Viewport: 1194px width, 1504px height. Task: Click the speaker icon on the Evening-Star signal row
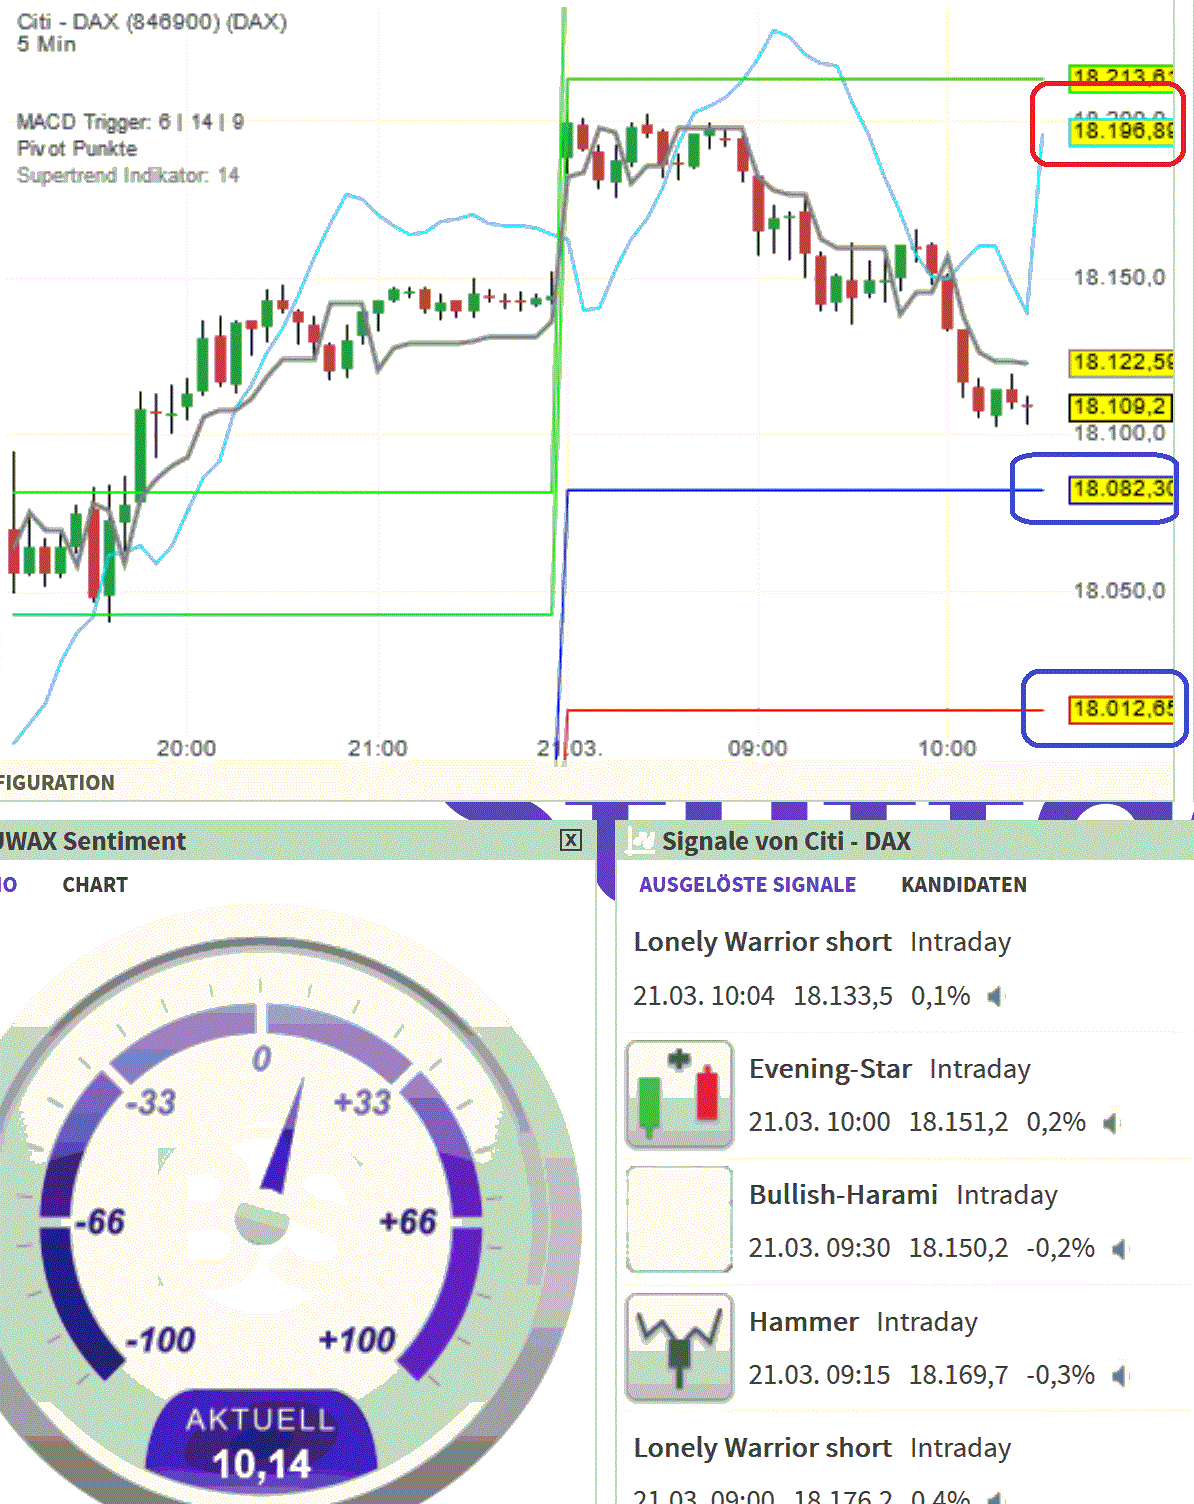tap(1110, 1121)
